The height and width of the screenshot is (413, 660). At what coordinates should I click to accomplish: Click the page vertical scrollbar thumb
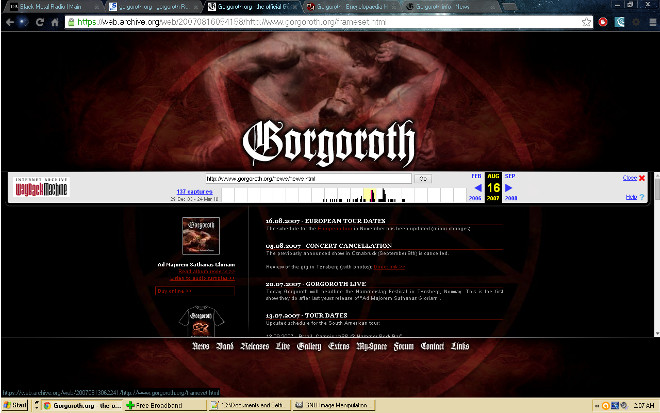[657, 189]
